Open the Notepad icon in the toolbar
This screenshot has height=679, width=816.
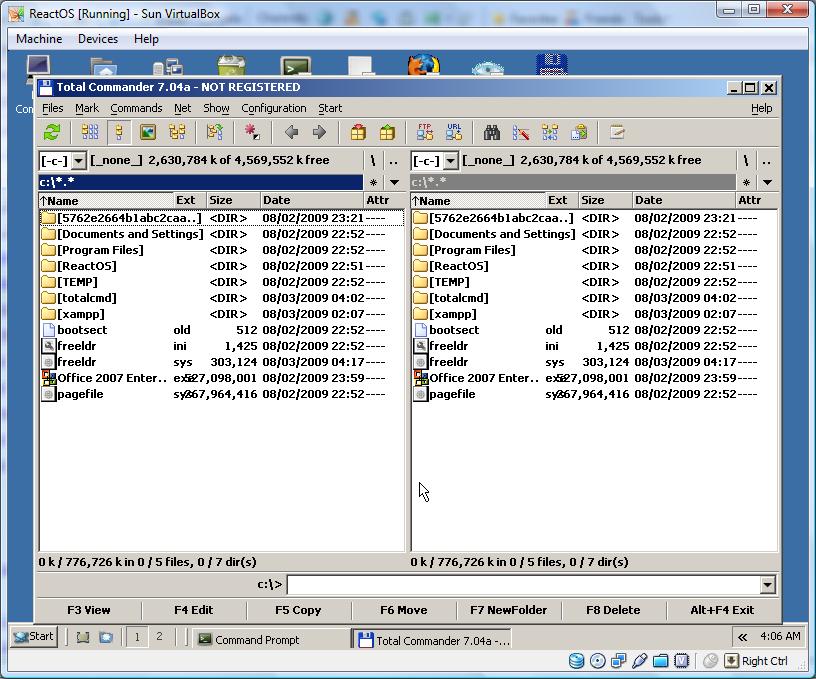click(617, 132)
